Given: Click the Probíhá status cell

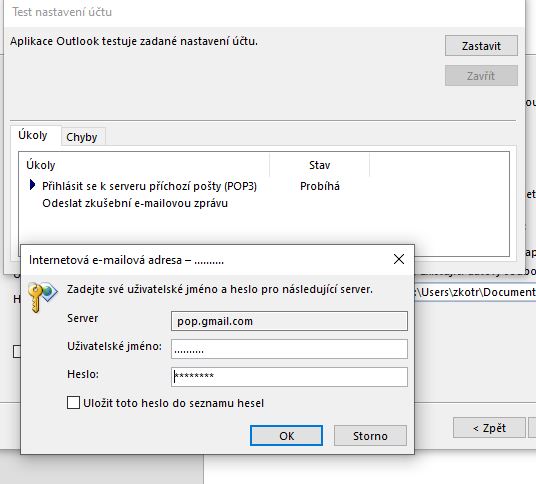Looking at the screenshot, I should pos(320,186).
